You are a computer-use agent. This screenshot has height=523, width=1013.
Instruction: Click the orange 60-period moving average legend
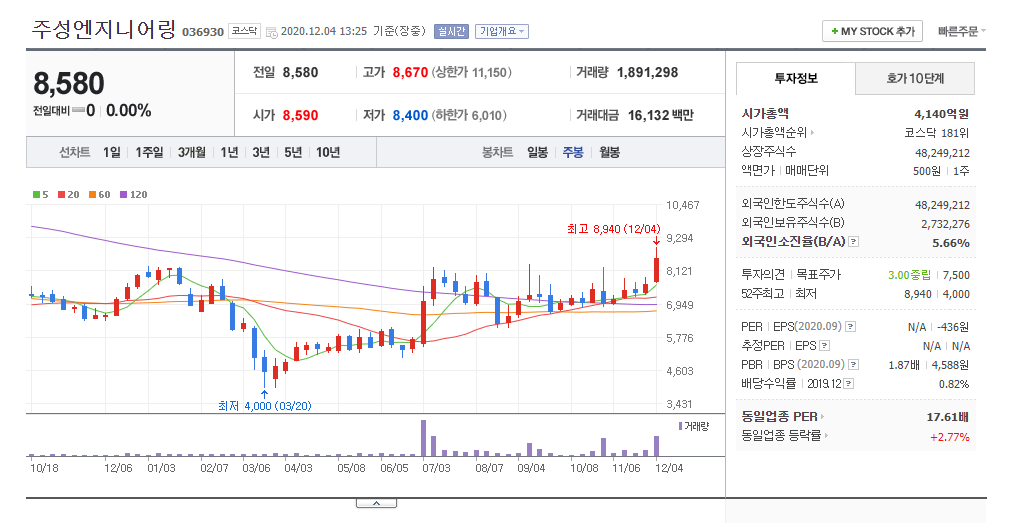click(99, 194)
